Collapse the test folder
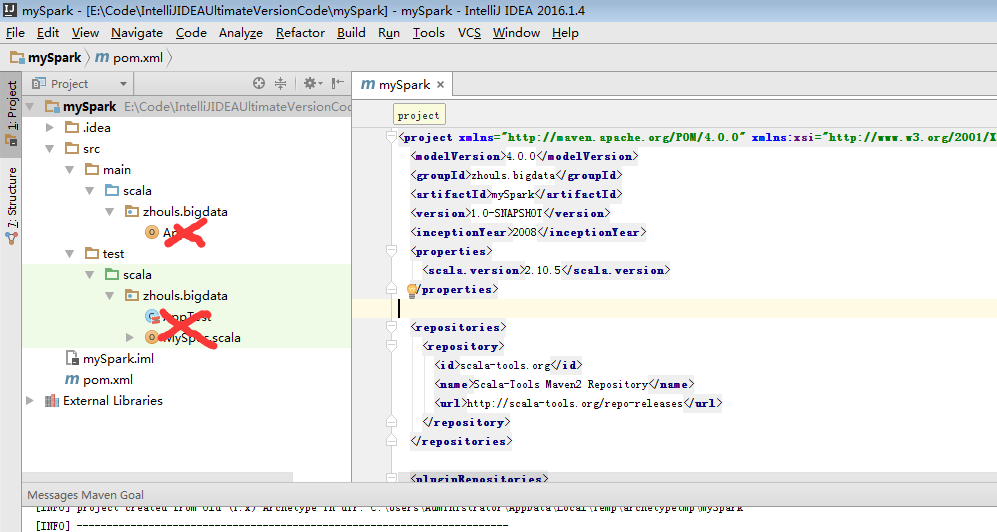 [70, 254]
